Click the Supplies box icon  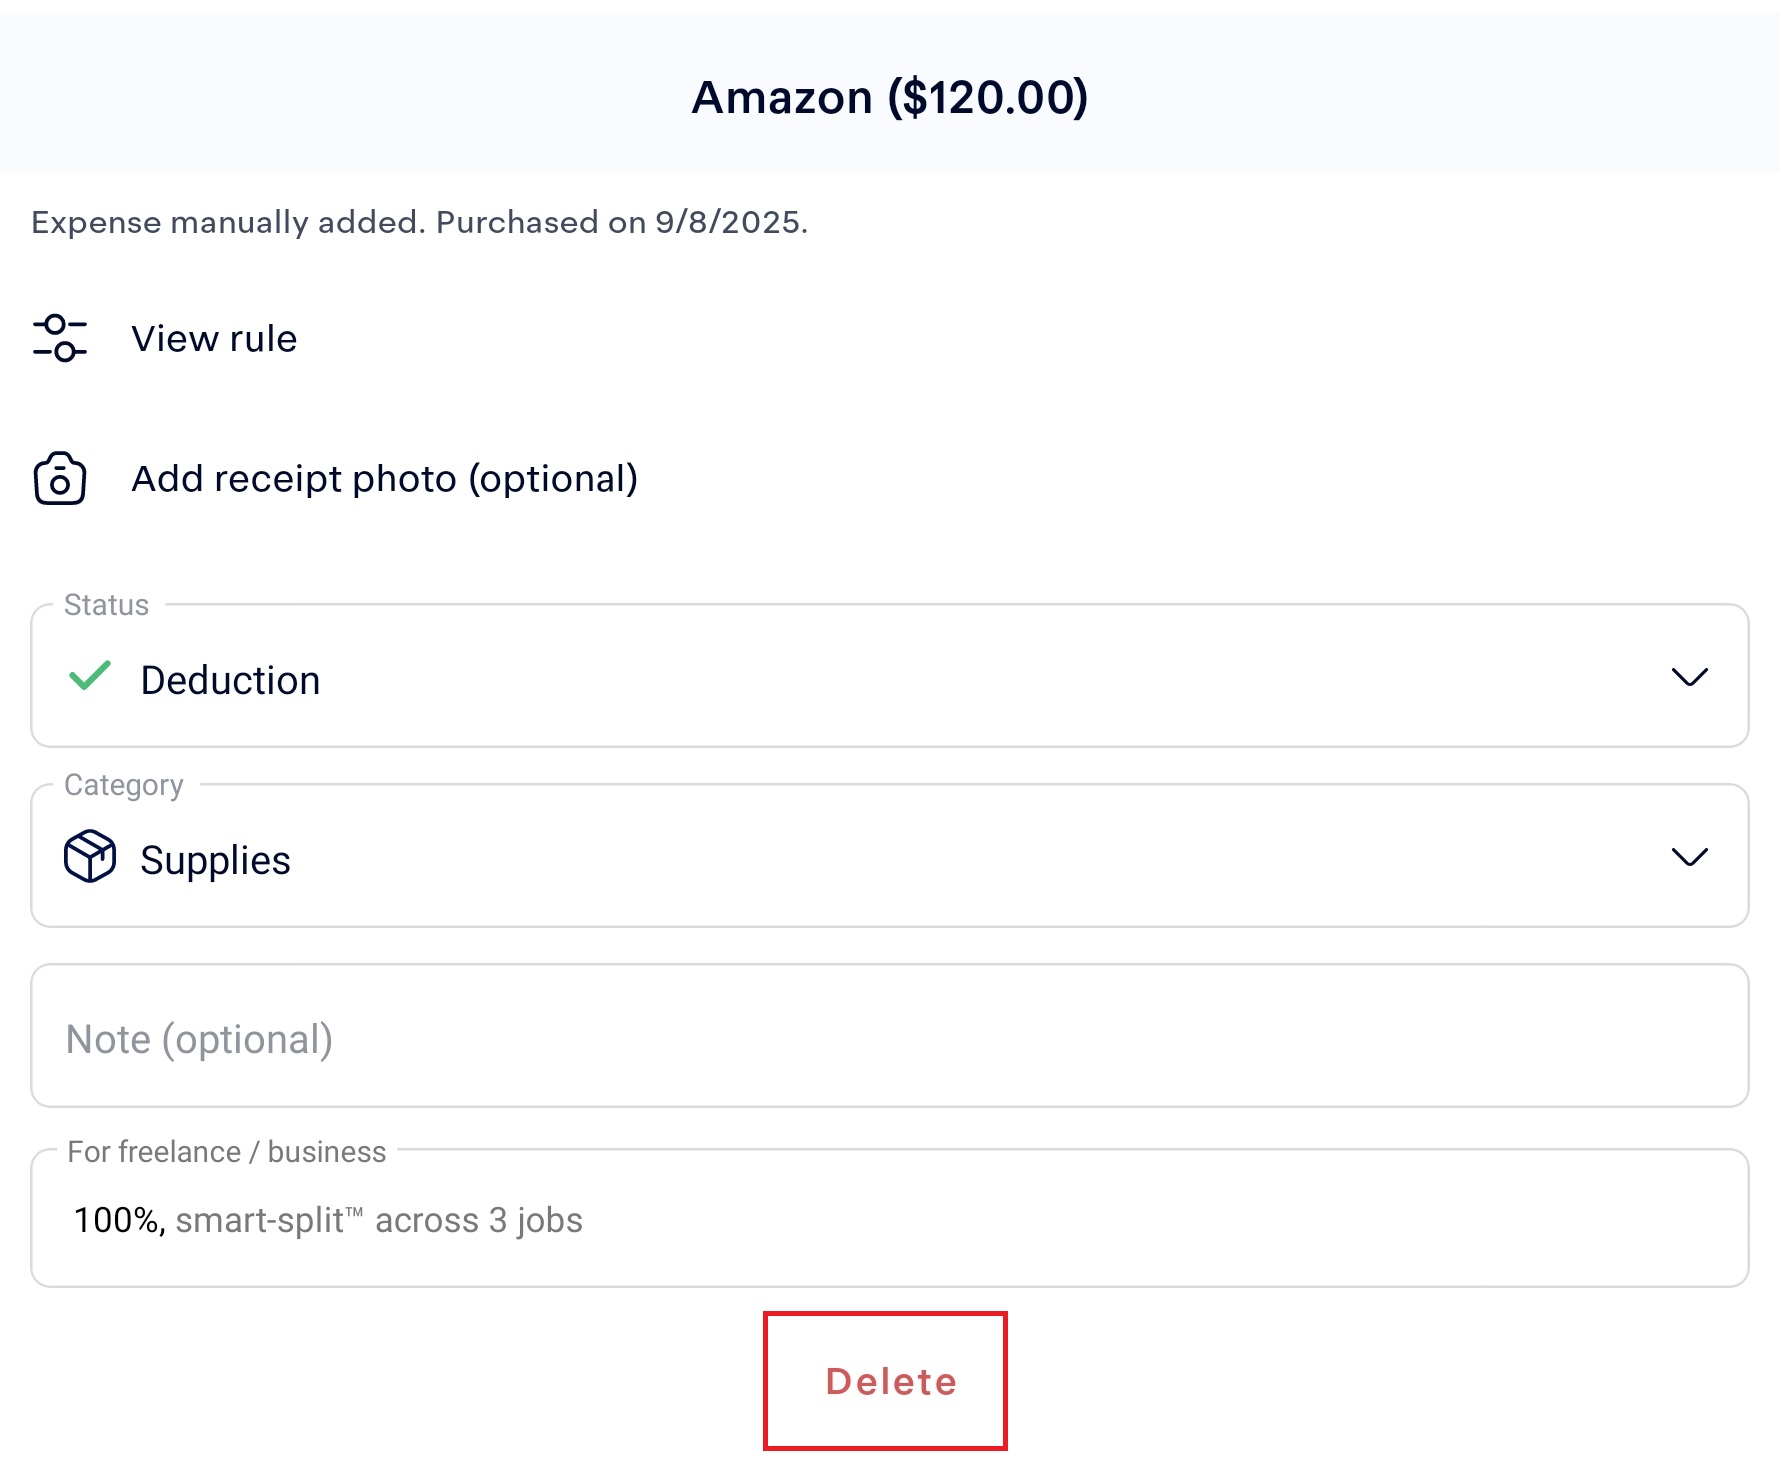click(x=90, y=857)
